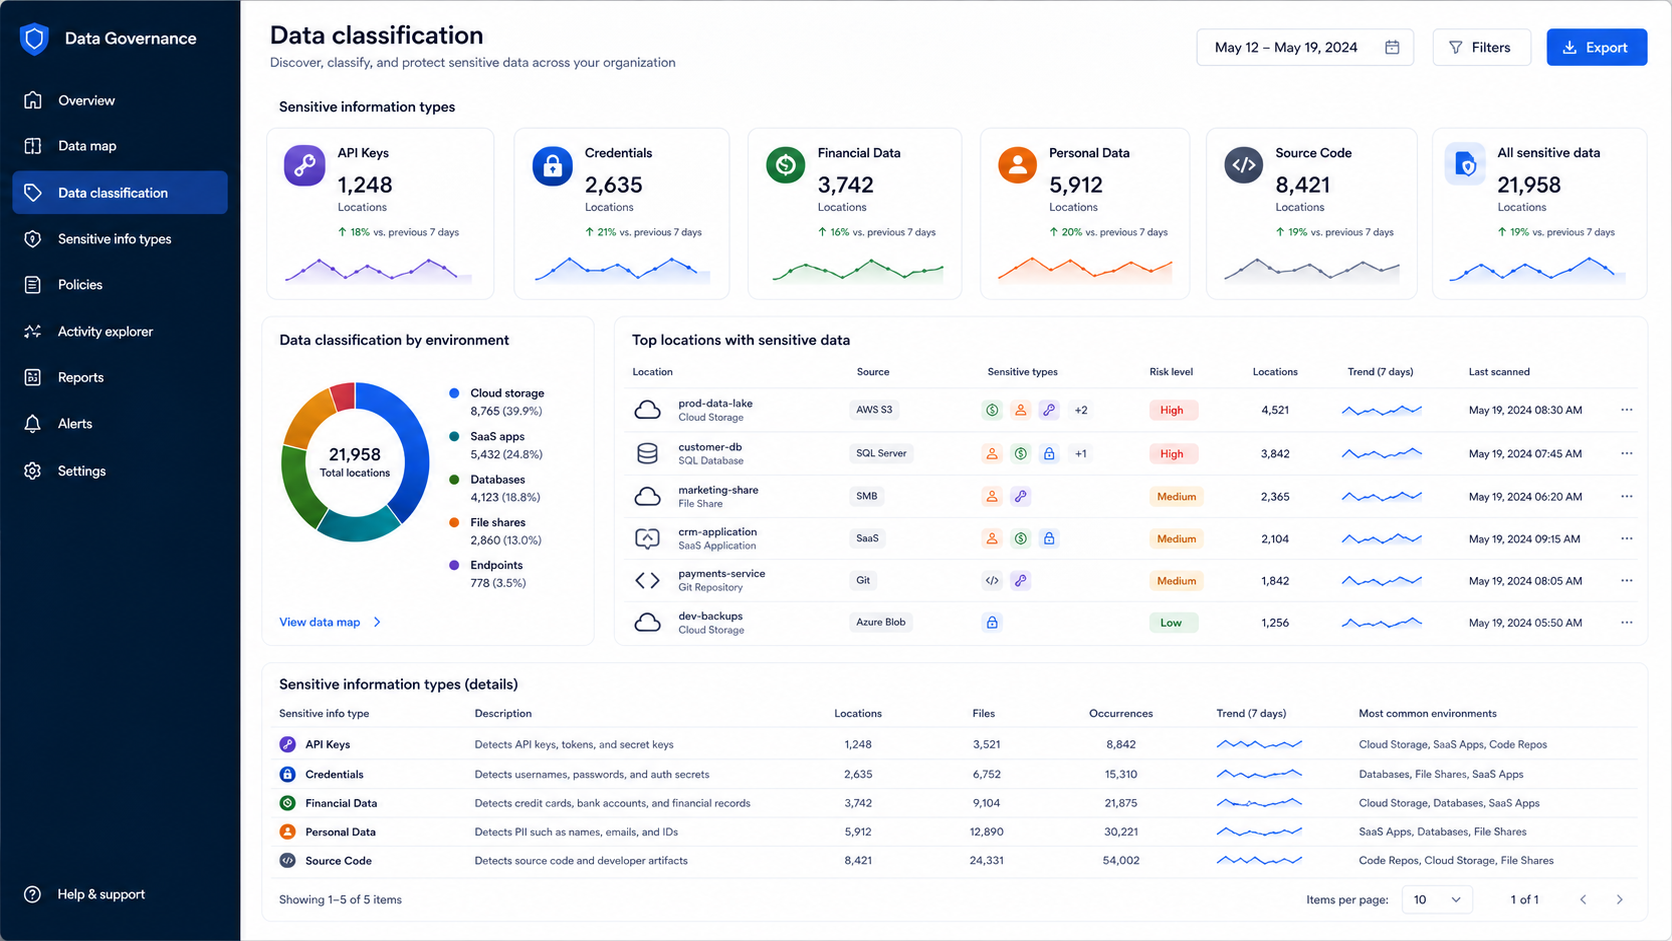Select Endpoints purple legend dot
Screen dimensions: 1672x941
click(x=454, y=565)
